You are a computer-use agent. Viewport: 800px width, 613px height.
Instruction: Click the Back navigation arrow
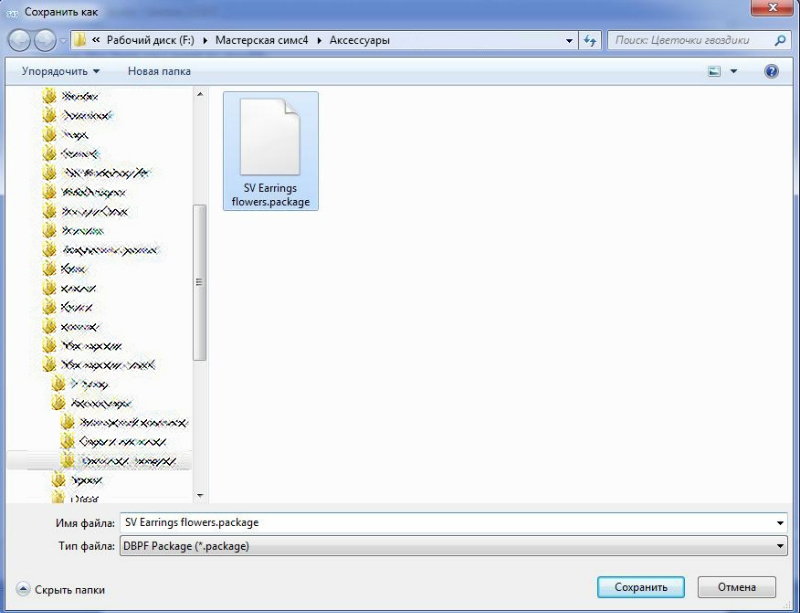point(19,41)
